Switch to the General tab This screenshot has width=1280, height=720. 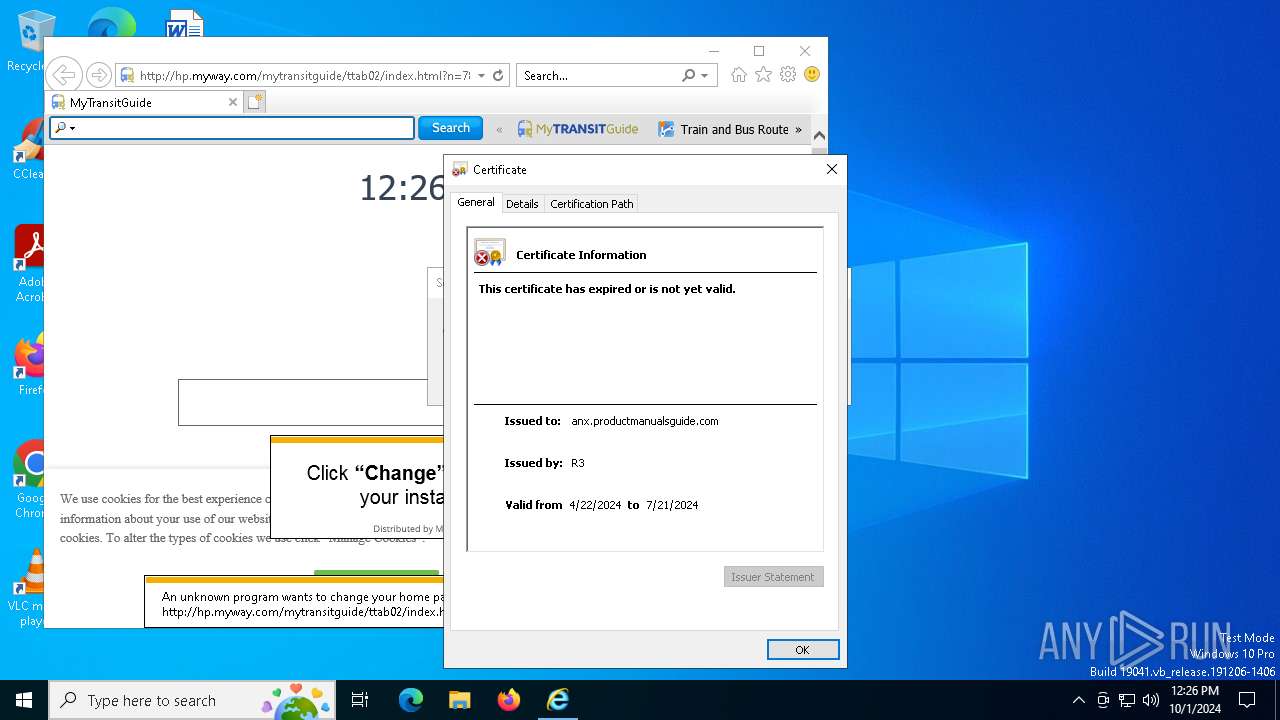[476, 202]
